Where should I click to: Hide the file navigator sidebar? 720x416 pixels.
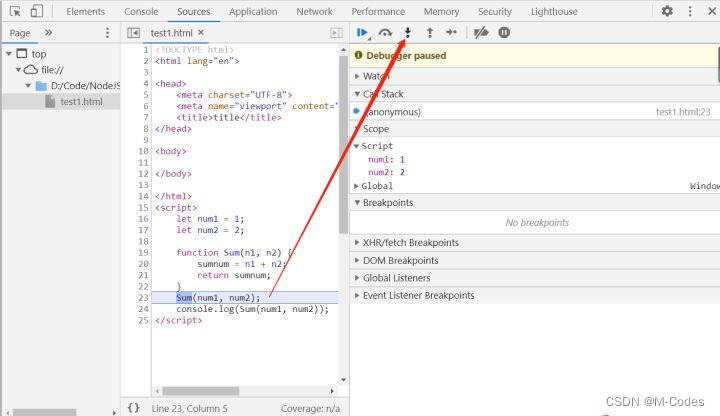pyautogui.click(x=134, y=33)
